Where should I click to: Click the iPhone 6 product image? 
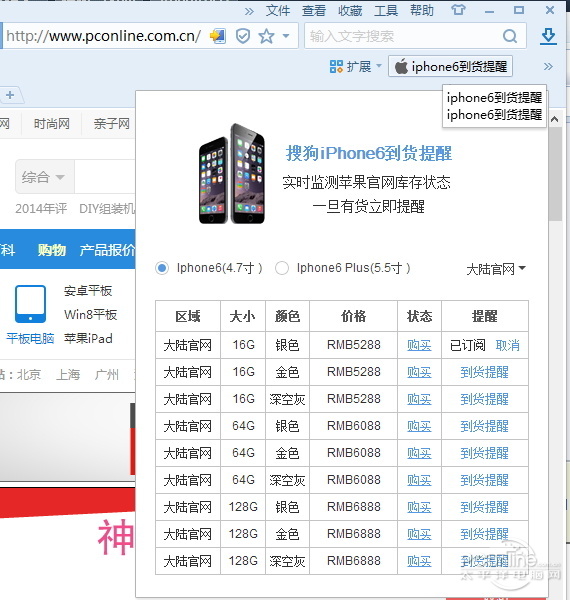coord(231,174)
